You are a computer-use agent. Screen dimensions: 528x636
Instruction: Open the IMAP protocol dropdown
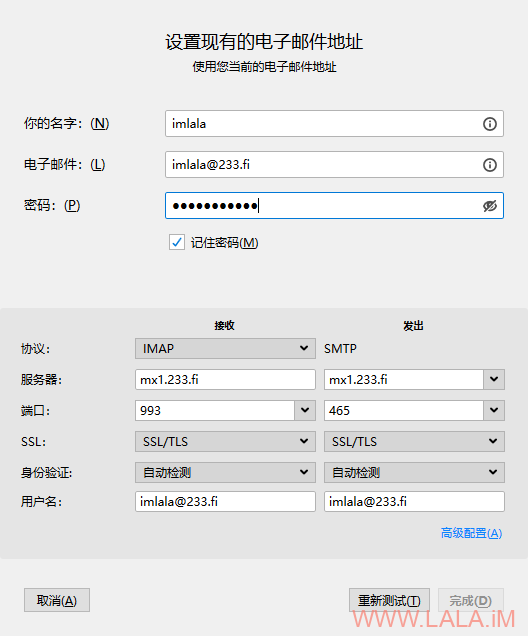225,348
